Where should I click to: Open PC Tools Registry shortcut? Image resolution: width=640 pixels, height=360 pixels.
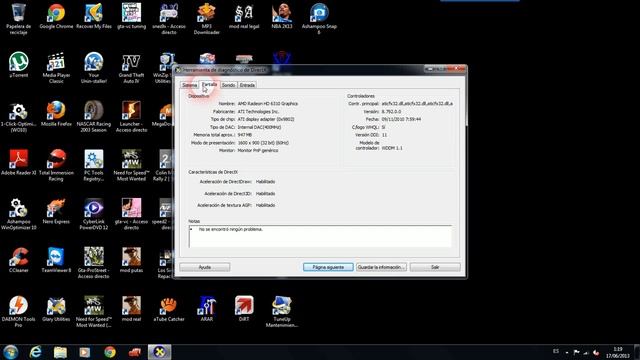tap(94, 165)
